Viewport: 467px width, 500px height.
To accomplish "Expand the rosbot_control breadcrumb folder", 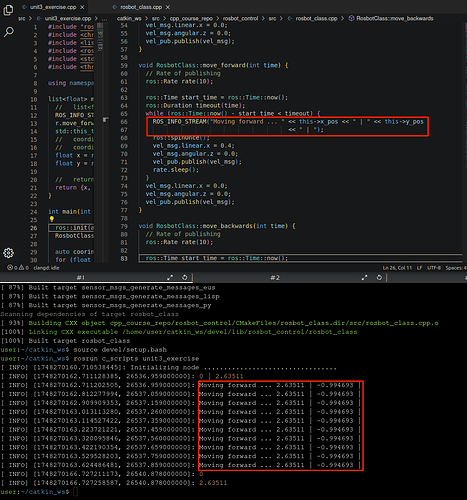I will pyautogui.click(x=240, y=18).
